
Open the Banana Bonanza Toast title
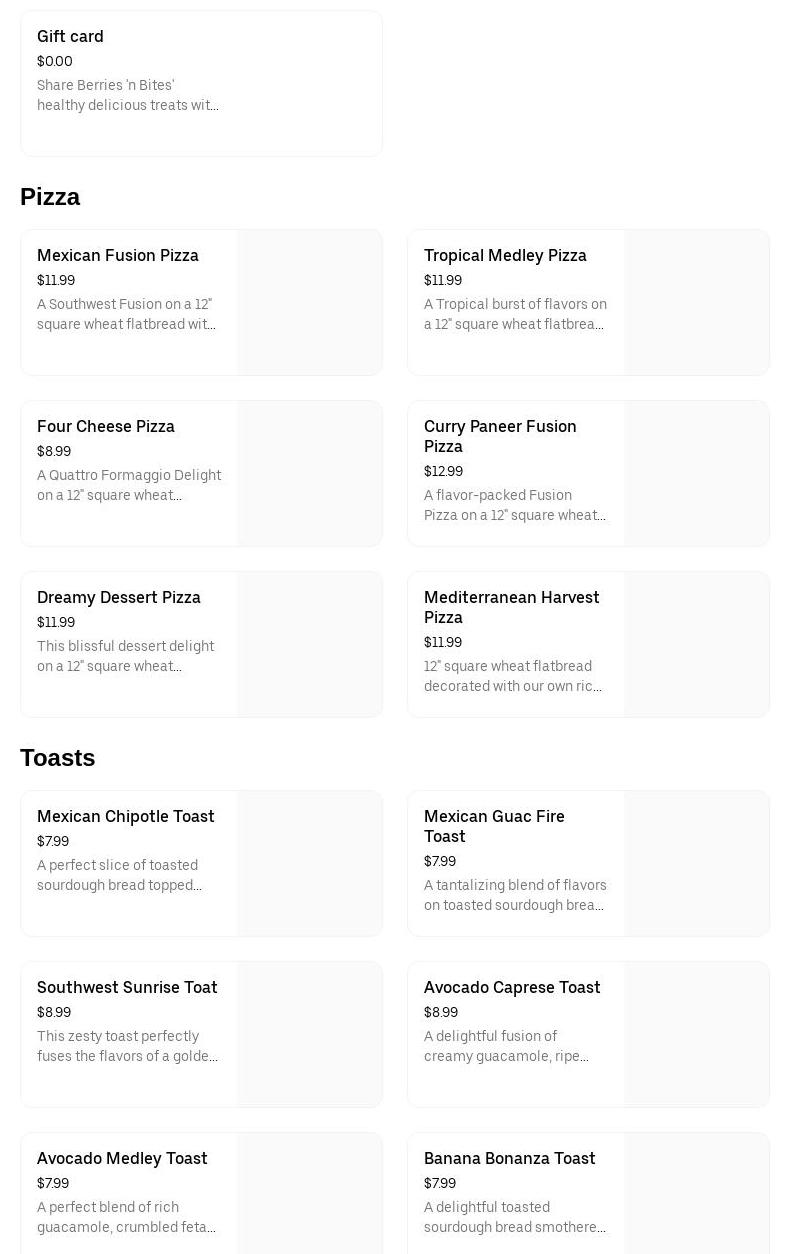pyautogui.click(x=509, y=1159)
